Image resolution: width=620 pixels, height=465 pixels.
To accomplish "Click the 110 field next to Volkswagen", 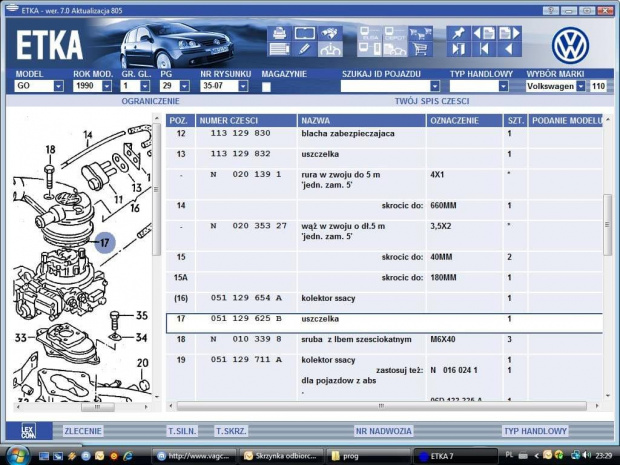I will pyautogui.click(x=598, y=86).
